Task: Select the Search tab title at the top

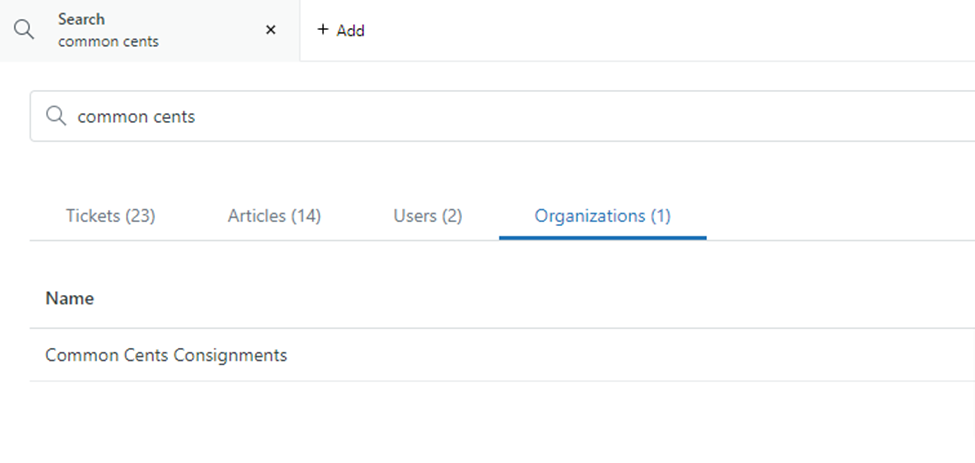Action: 81,19
